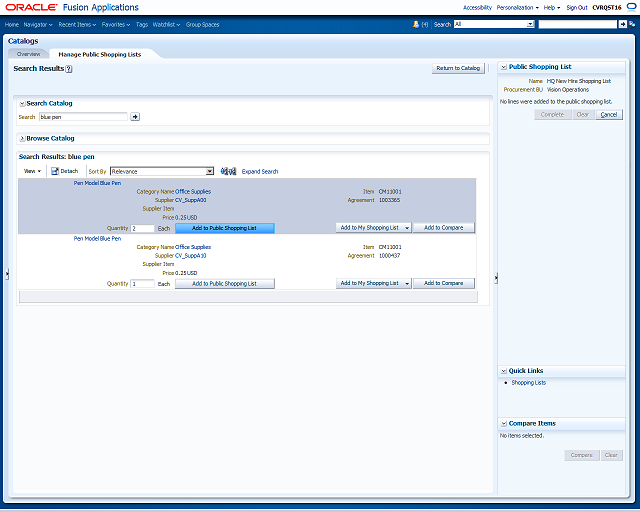Screen dimensions: 640x512
Task: Click the catalog search go arrow
Action: tap(135, 117)
